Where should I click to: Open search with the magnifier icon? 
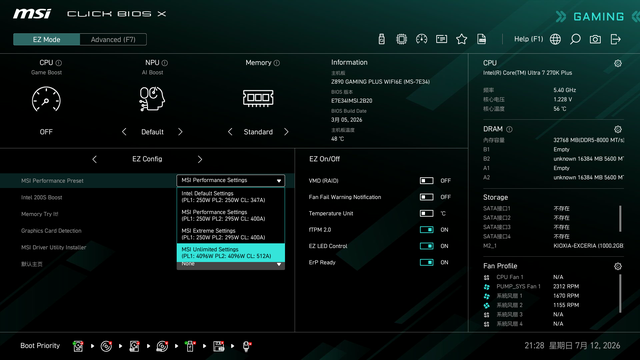575,39
